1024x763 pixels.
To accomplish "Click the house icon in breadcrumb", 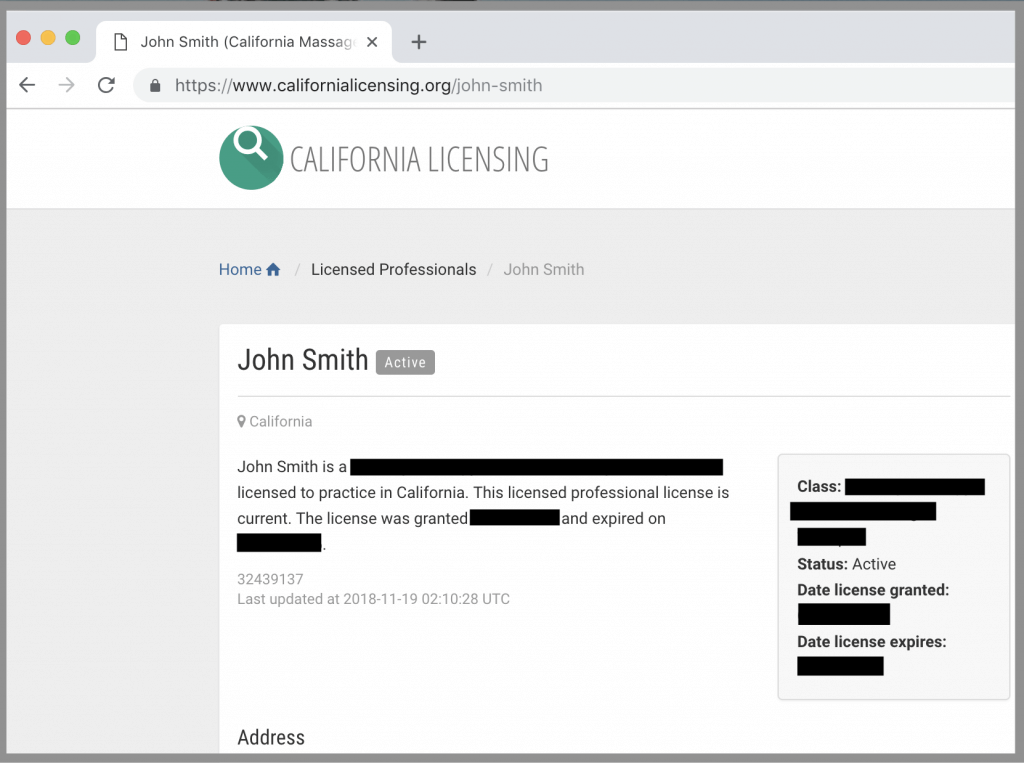I will [x=273, y=270].
